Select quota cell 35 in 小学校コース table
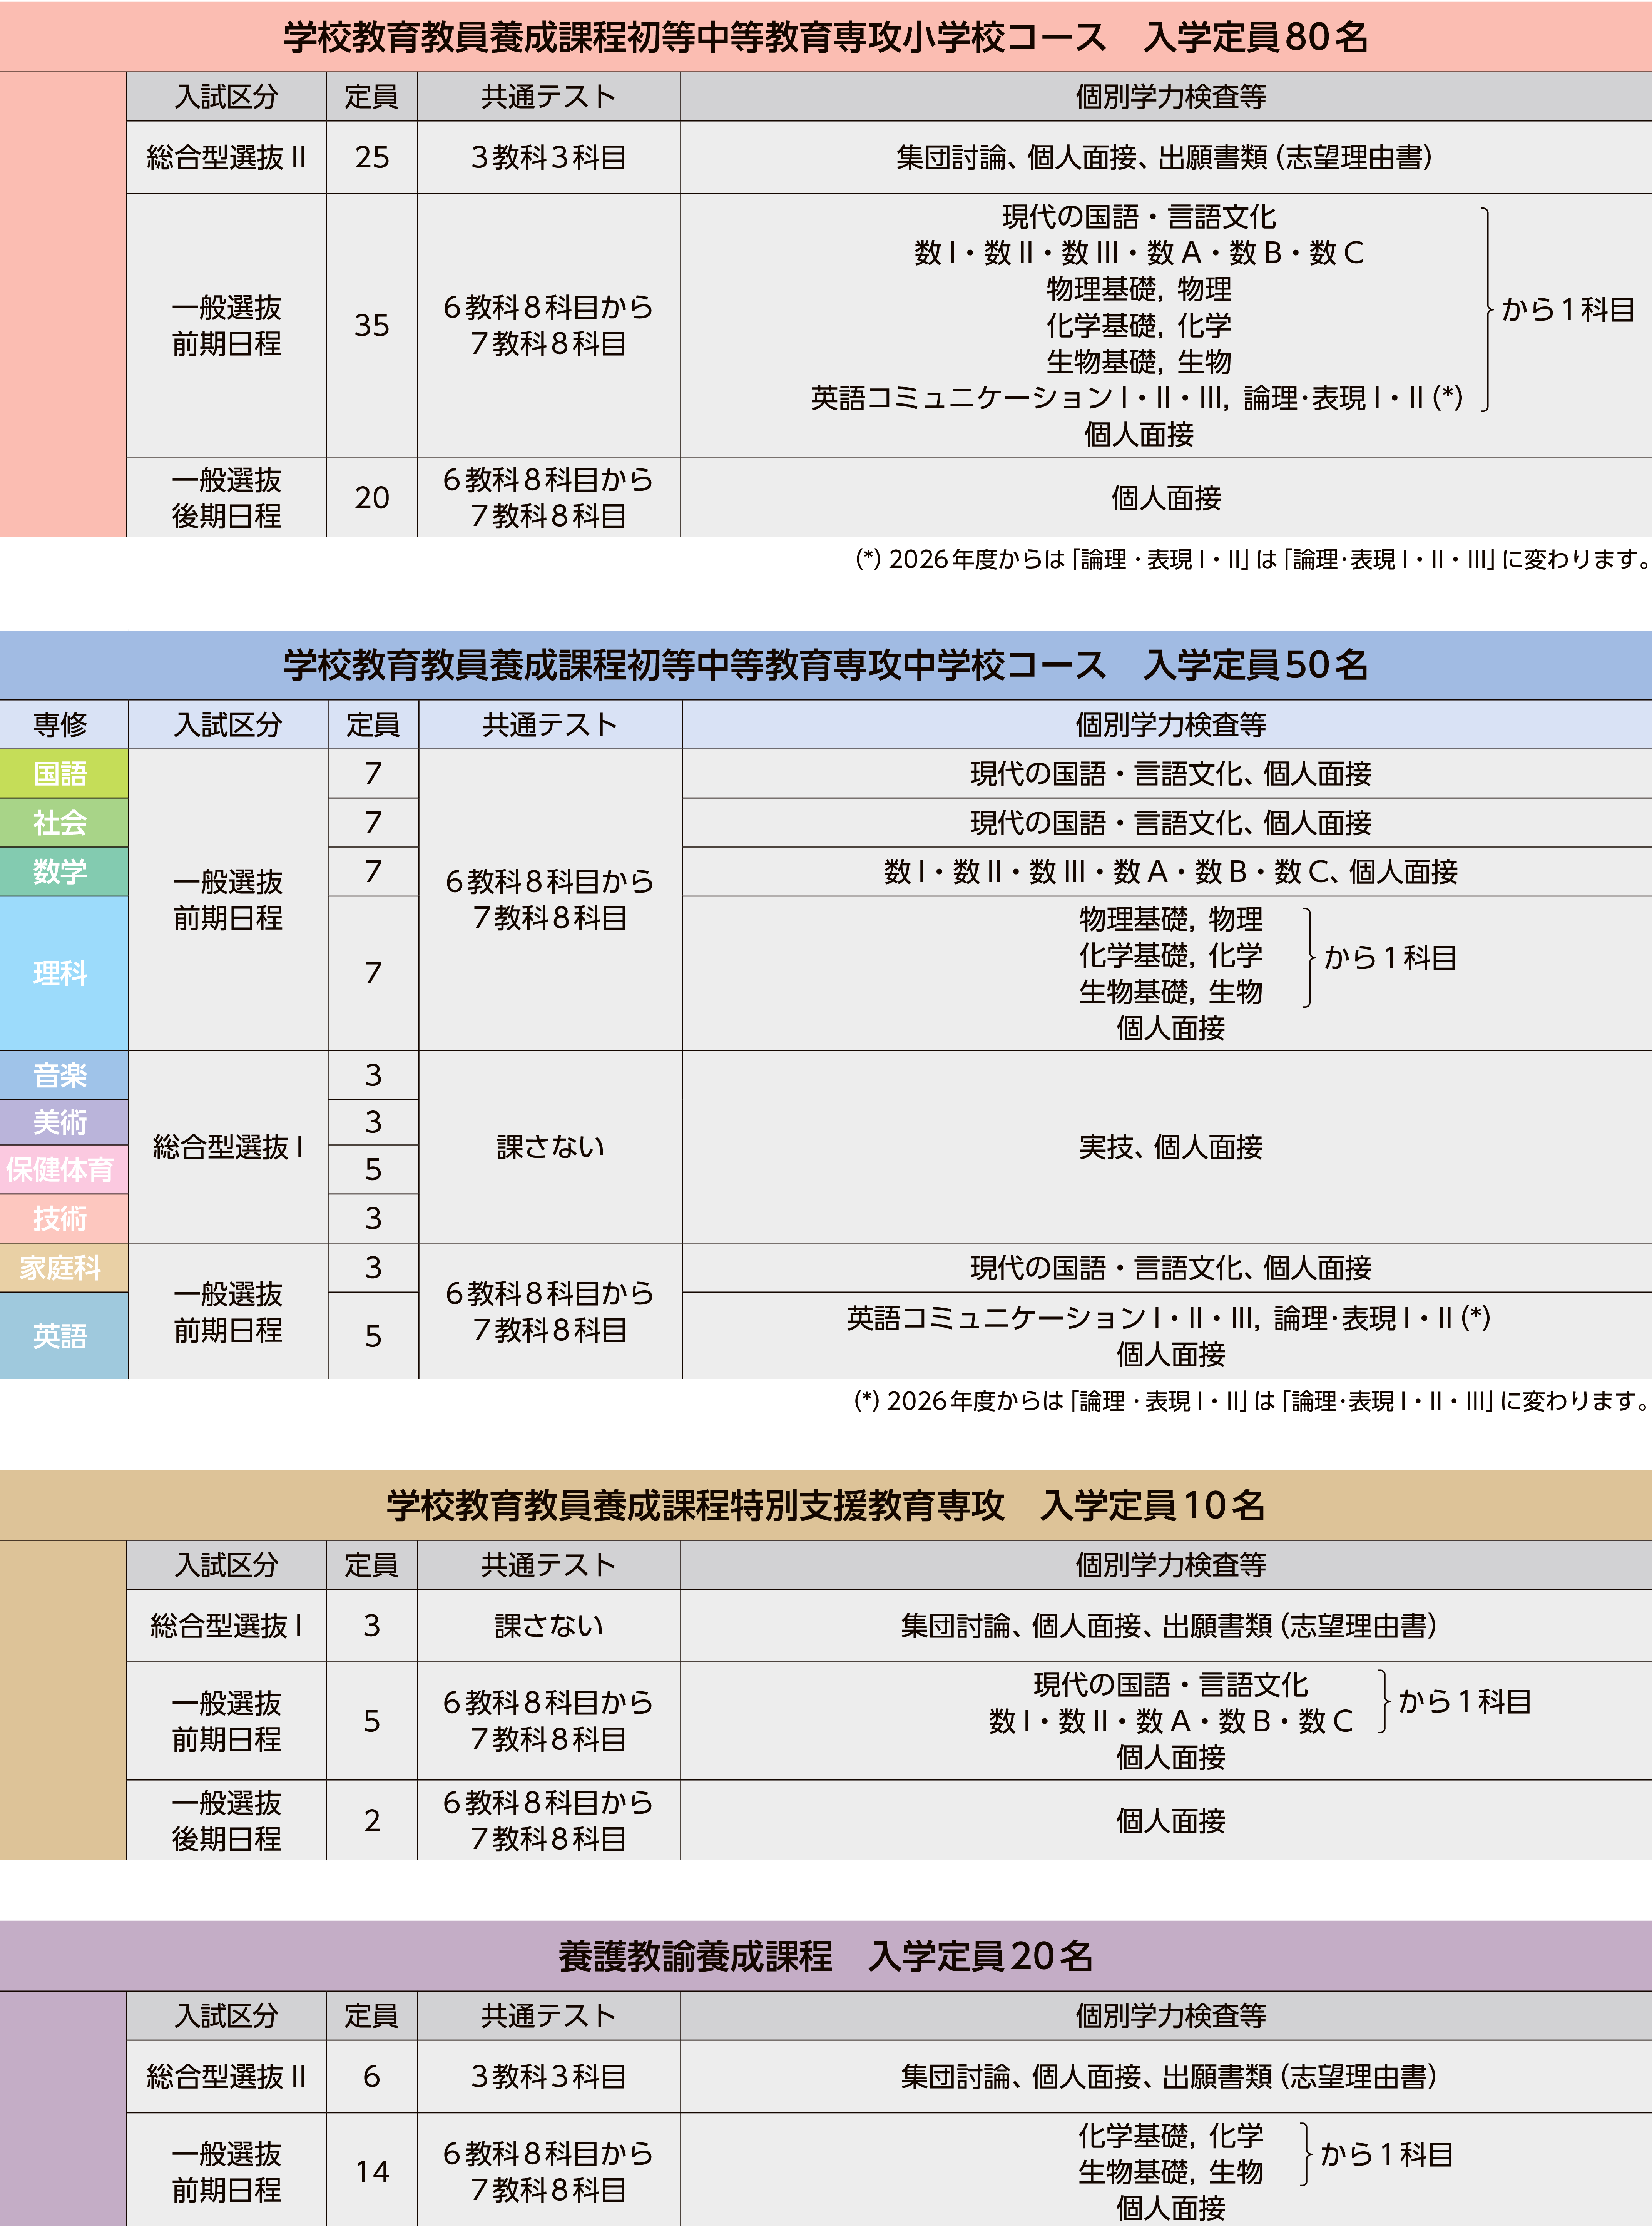 pyautogui.click(x=372, y=325)
